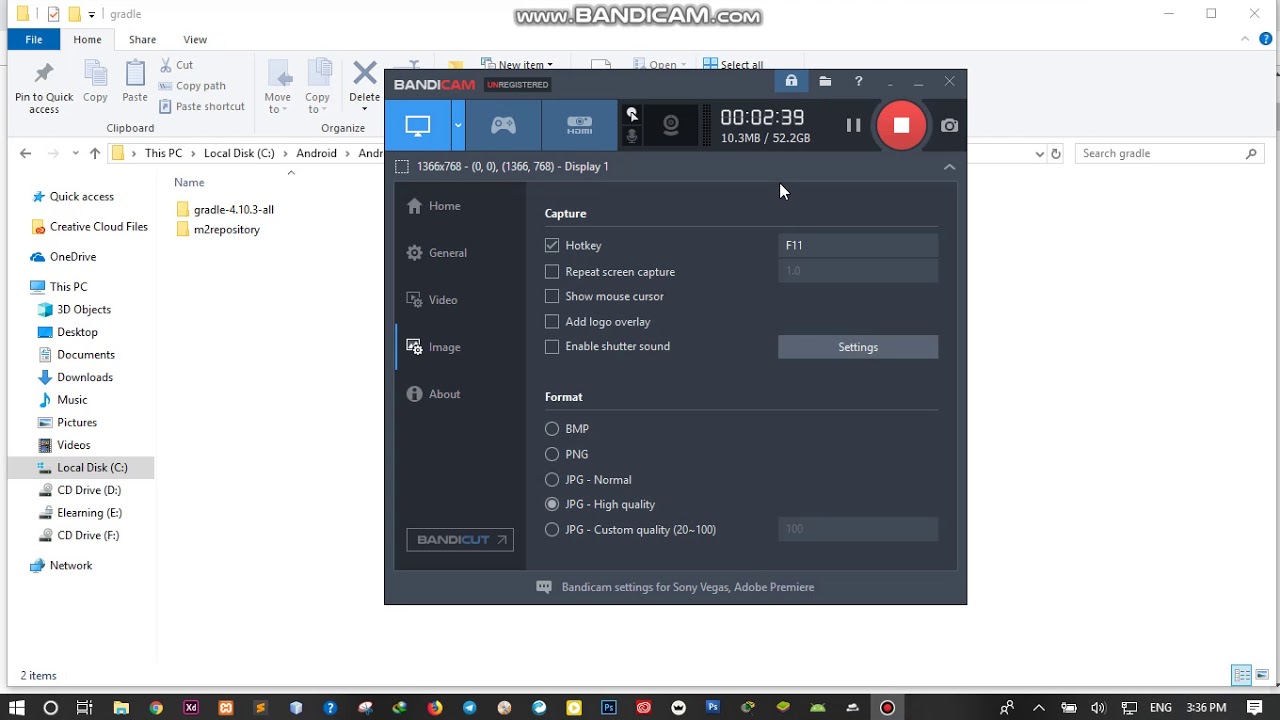The height and width of the screenshot is (720, 1280).
Task: Click the Settings button under Capture
Action: pos(858,347)
